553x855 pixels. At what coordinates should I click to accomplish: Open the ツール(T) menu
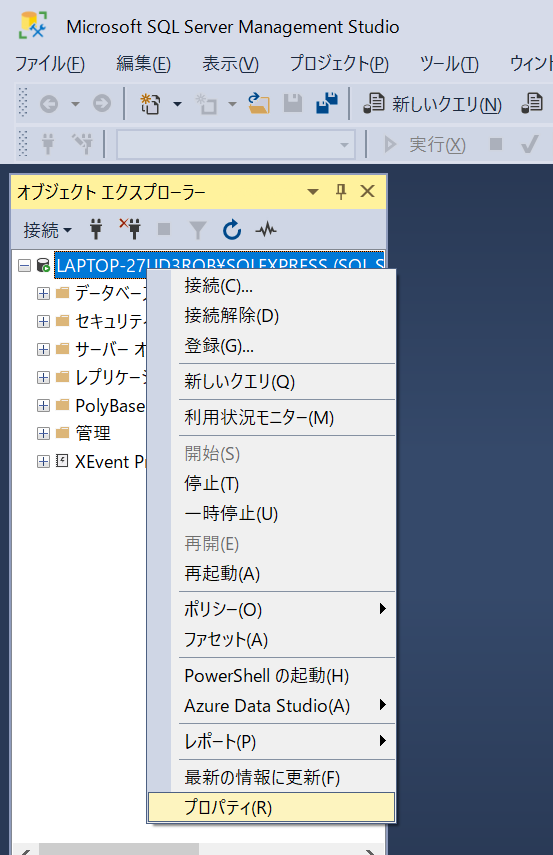[x=449, y=64]
